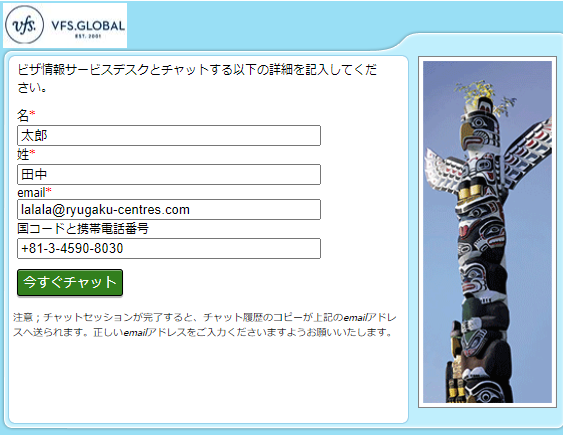Focus the email address input field
Viewport: 563px width, 435px height.
point(169,210)
